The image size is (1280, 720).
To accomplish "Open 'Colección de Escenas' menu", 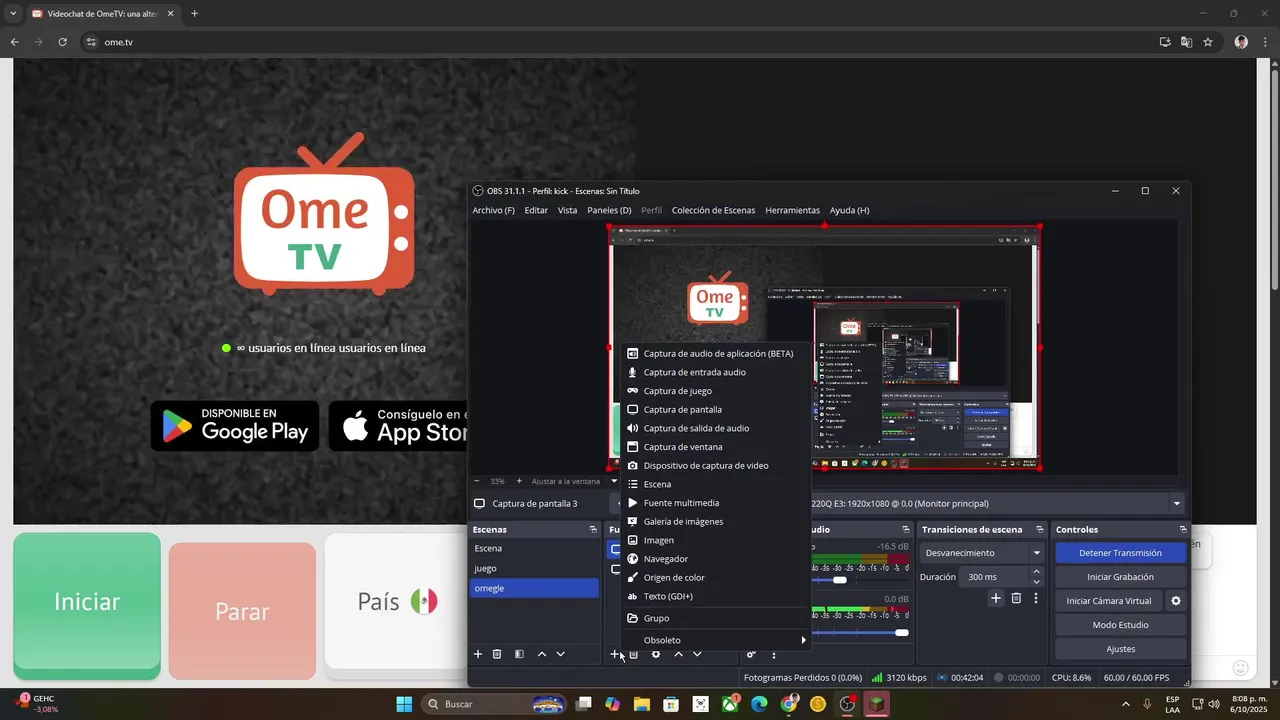I will click(713, 210).
